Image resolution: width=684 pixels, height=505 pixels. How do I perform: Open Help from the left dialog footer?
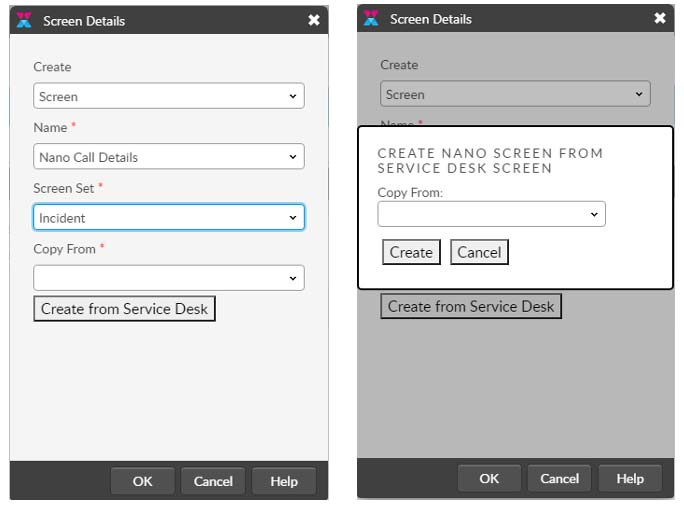(284, 481)
